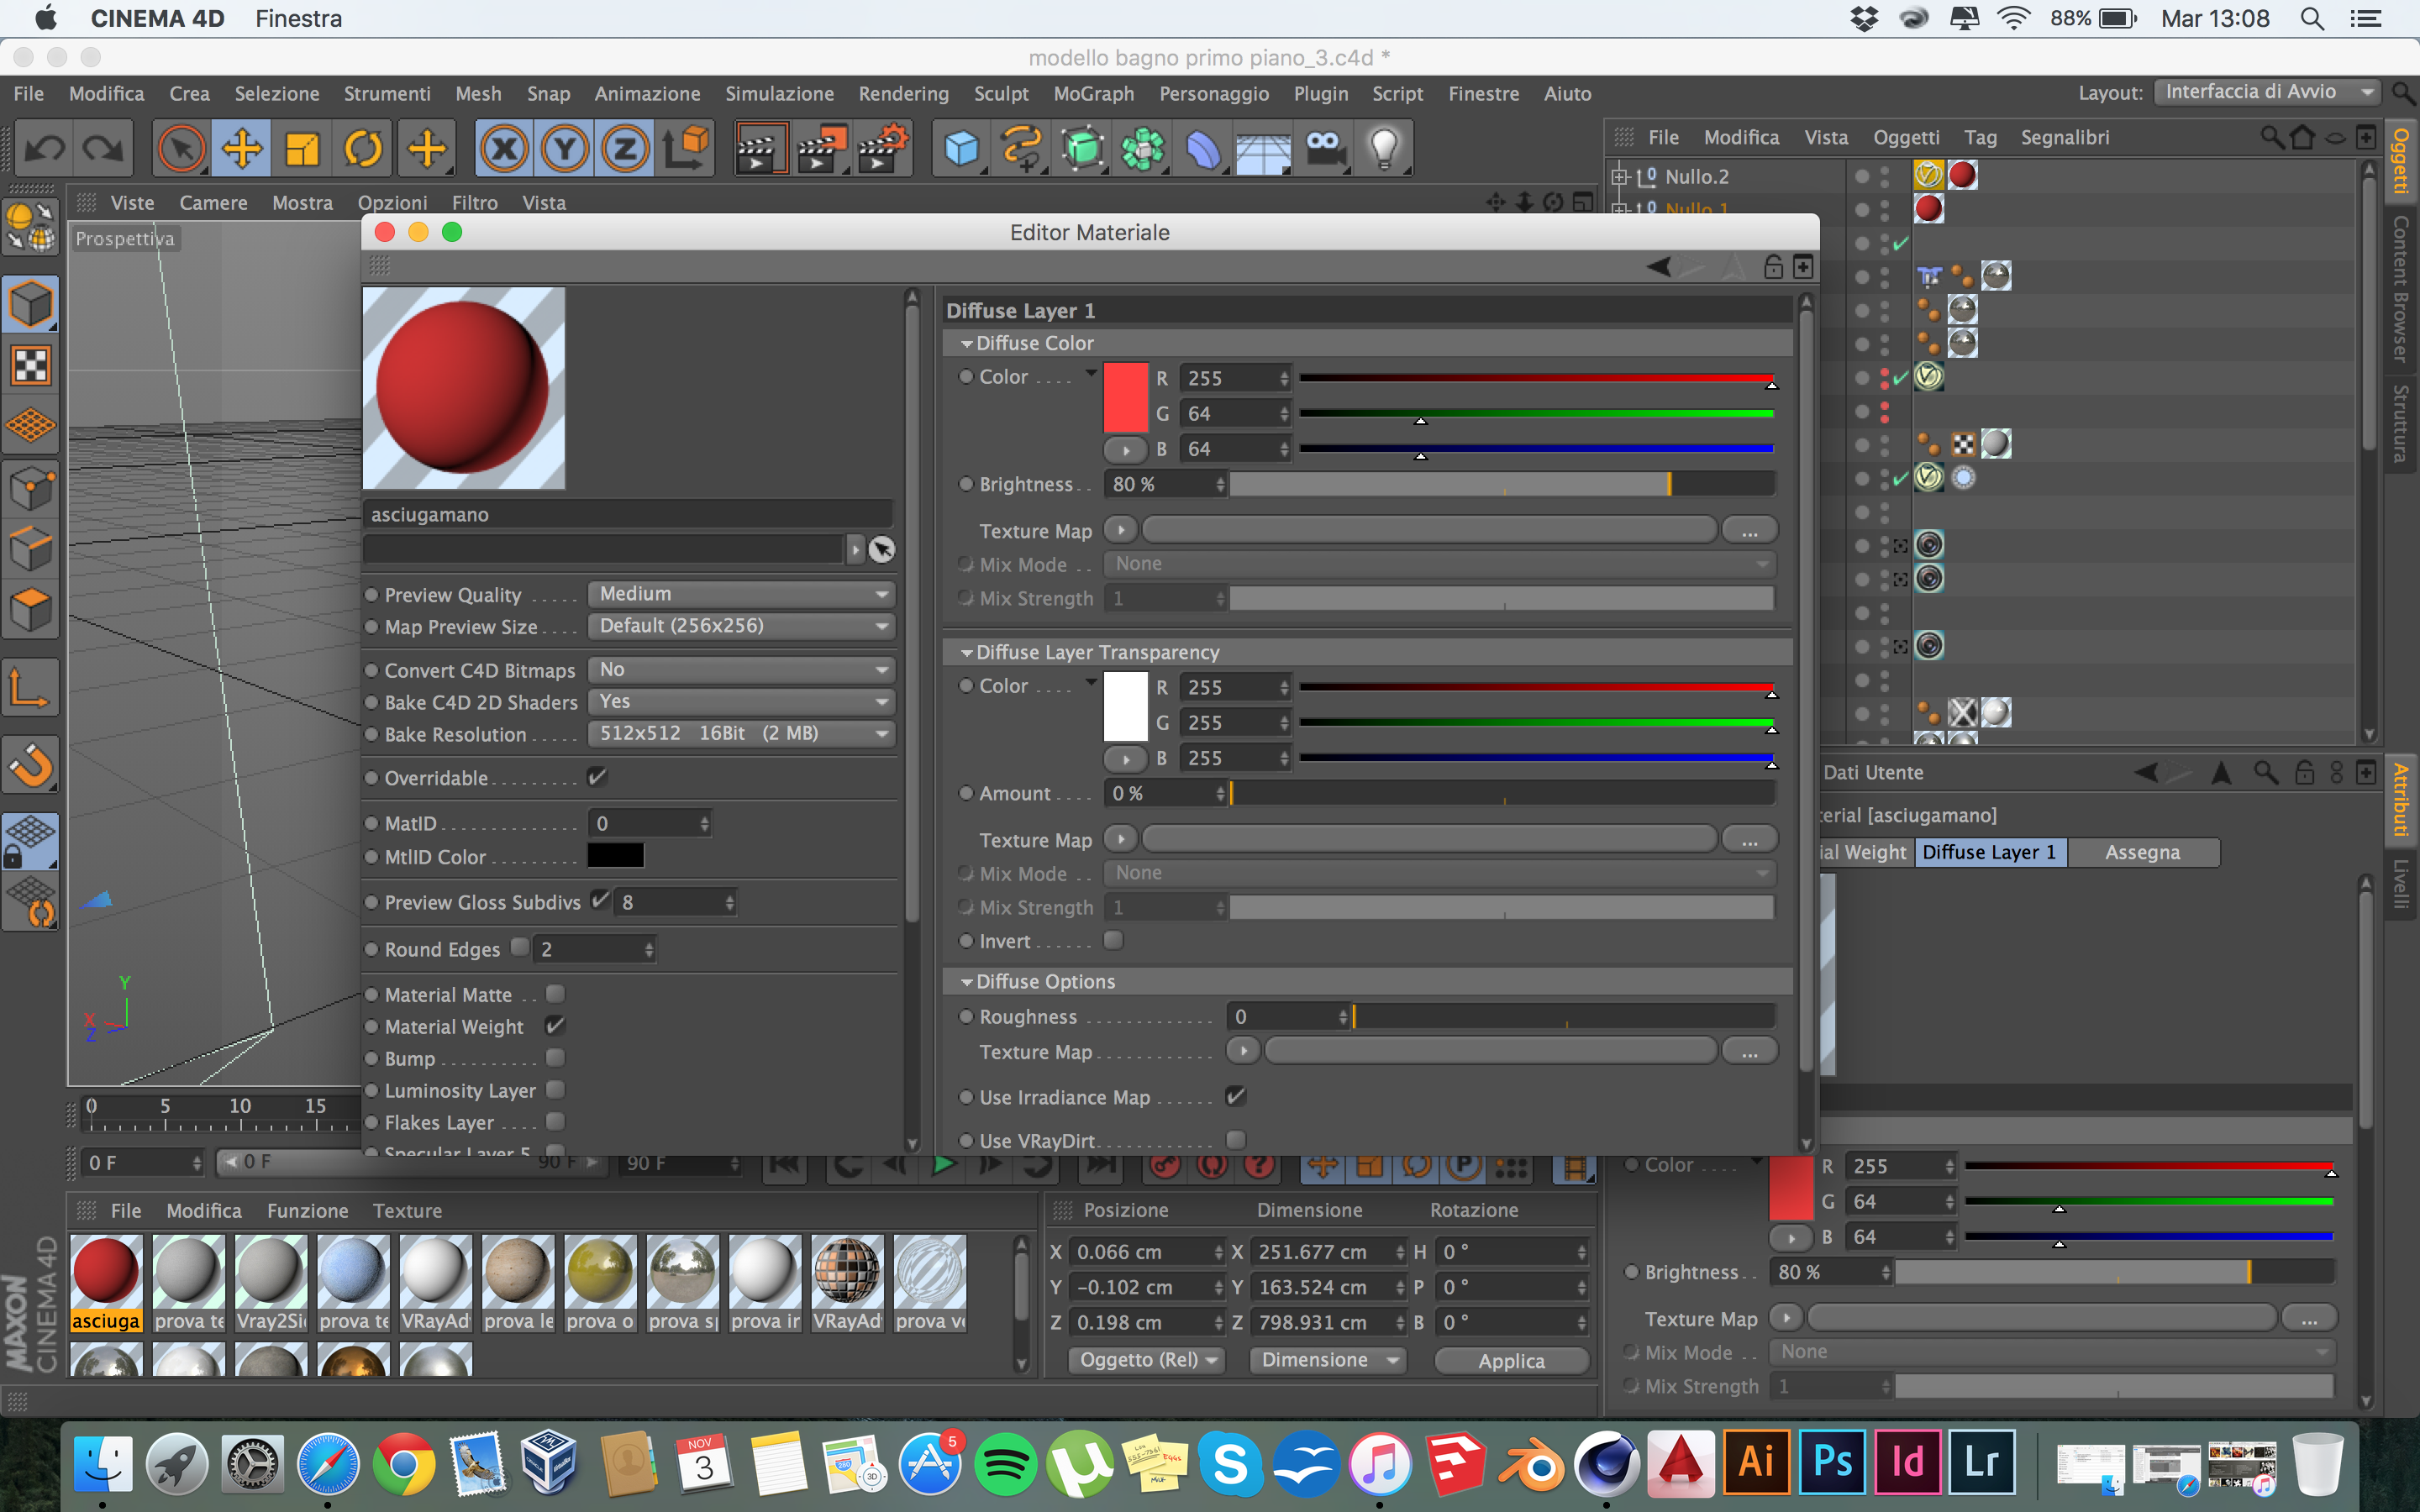The height and width of the screenshot is (1512, 2420).
Task: Select the prova oro material thumbnail
Action: pos(600,1271)
